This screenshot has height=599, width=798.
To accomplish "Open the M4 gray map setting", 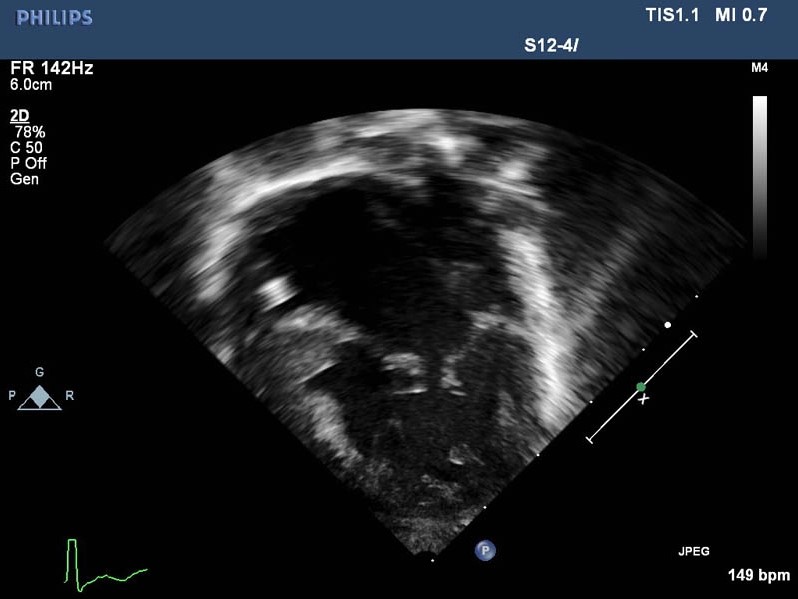I will tap(758, 69).
